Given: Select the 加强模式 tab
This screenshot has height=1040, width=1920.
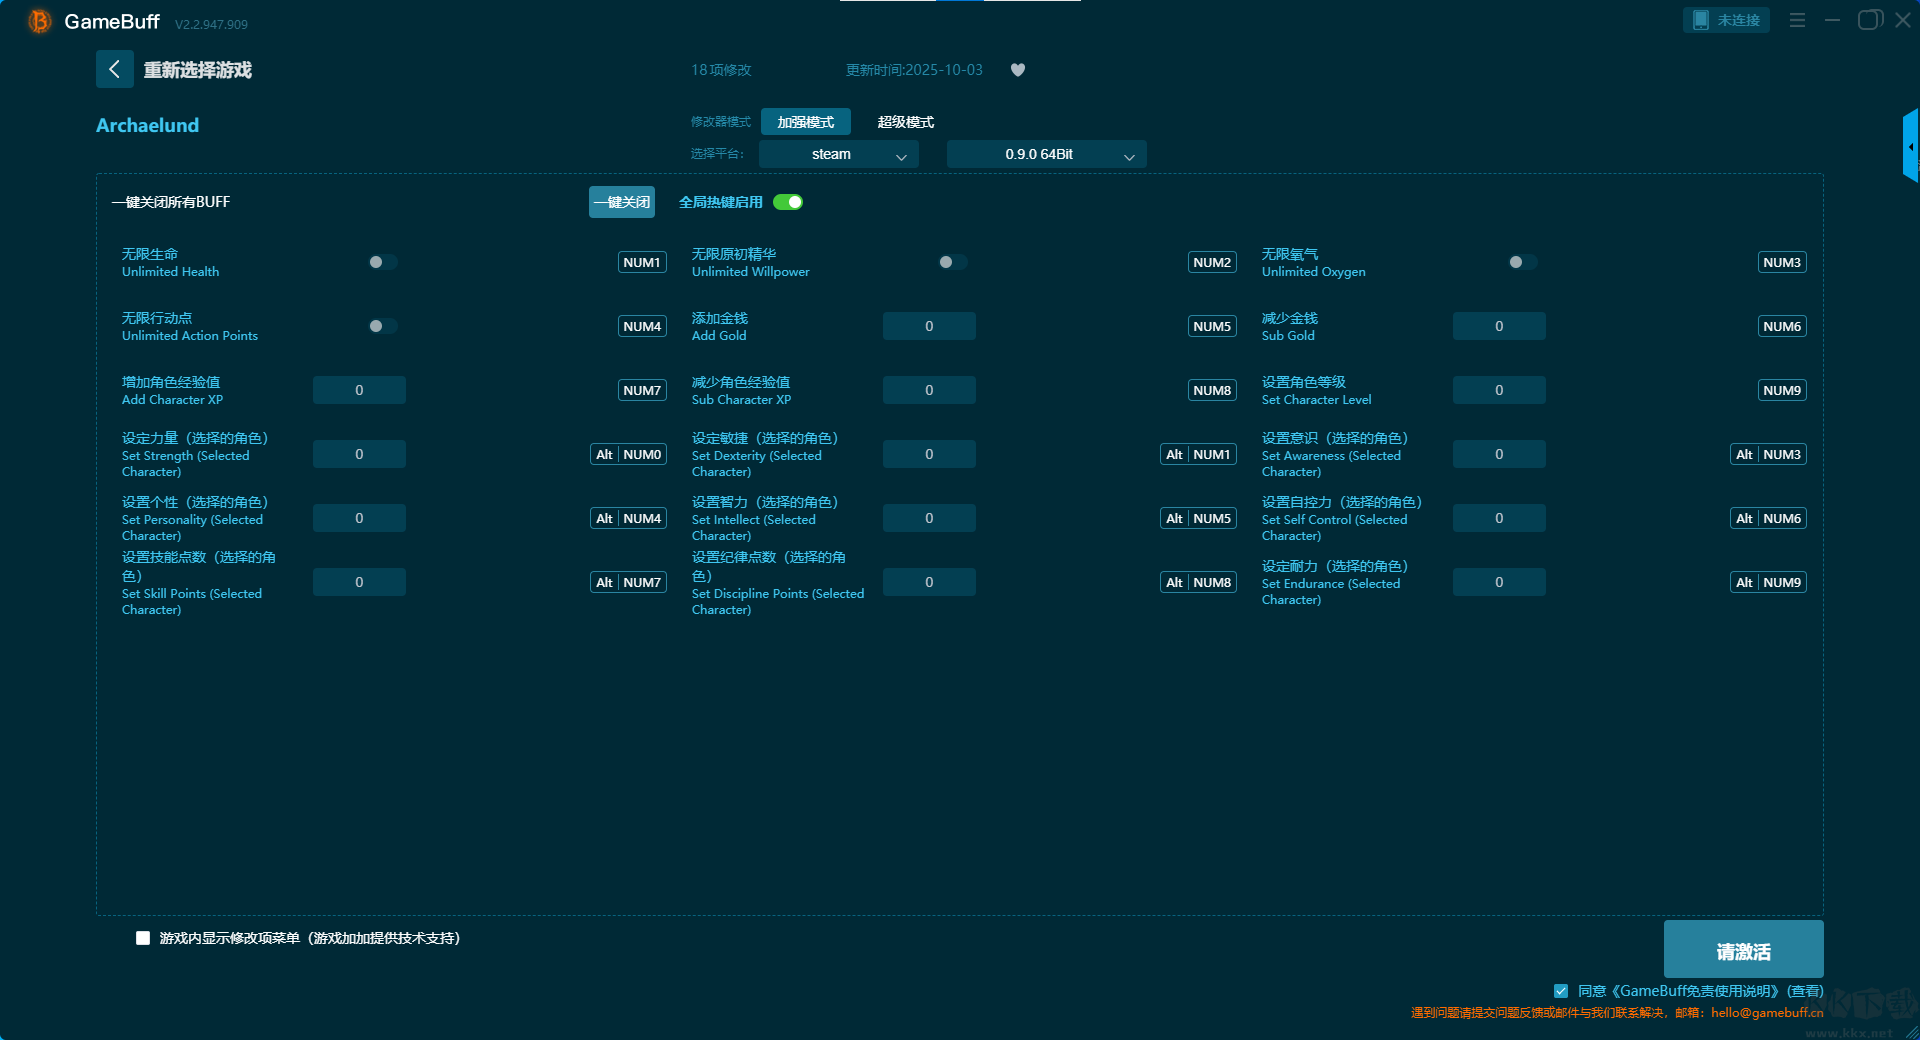Looking at the screenshot, I should click(x=805, y=122).
